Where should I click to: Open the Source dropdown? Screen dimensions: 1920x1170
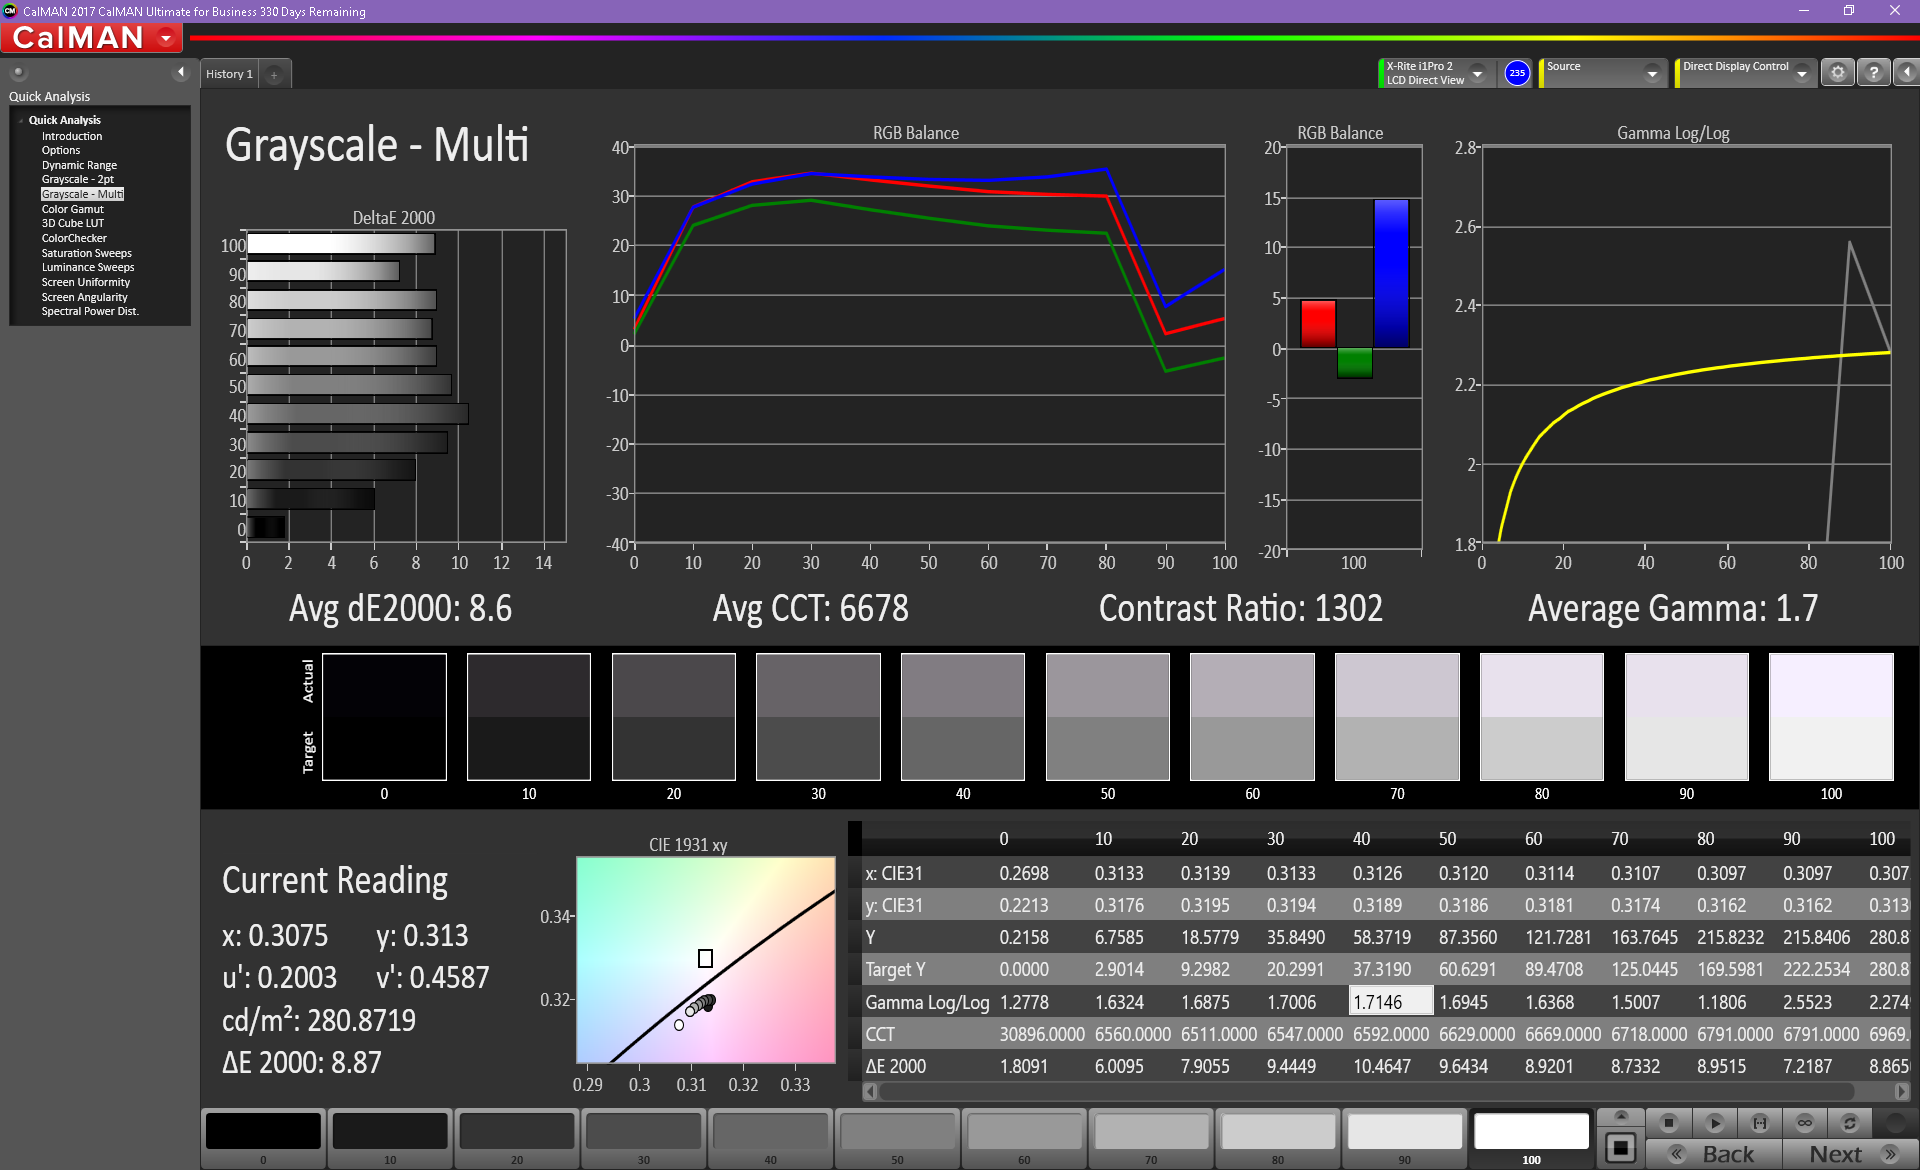(x=1652, y=74)
